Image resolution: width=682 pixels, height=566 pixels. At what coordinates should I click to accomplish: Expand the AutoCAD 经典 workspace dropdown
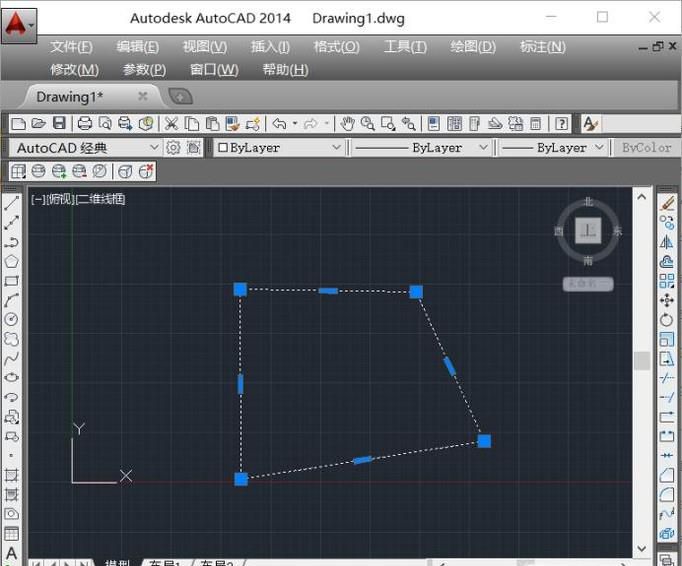pos(154,148)
